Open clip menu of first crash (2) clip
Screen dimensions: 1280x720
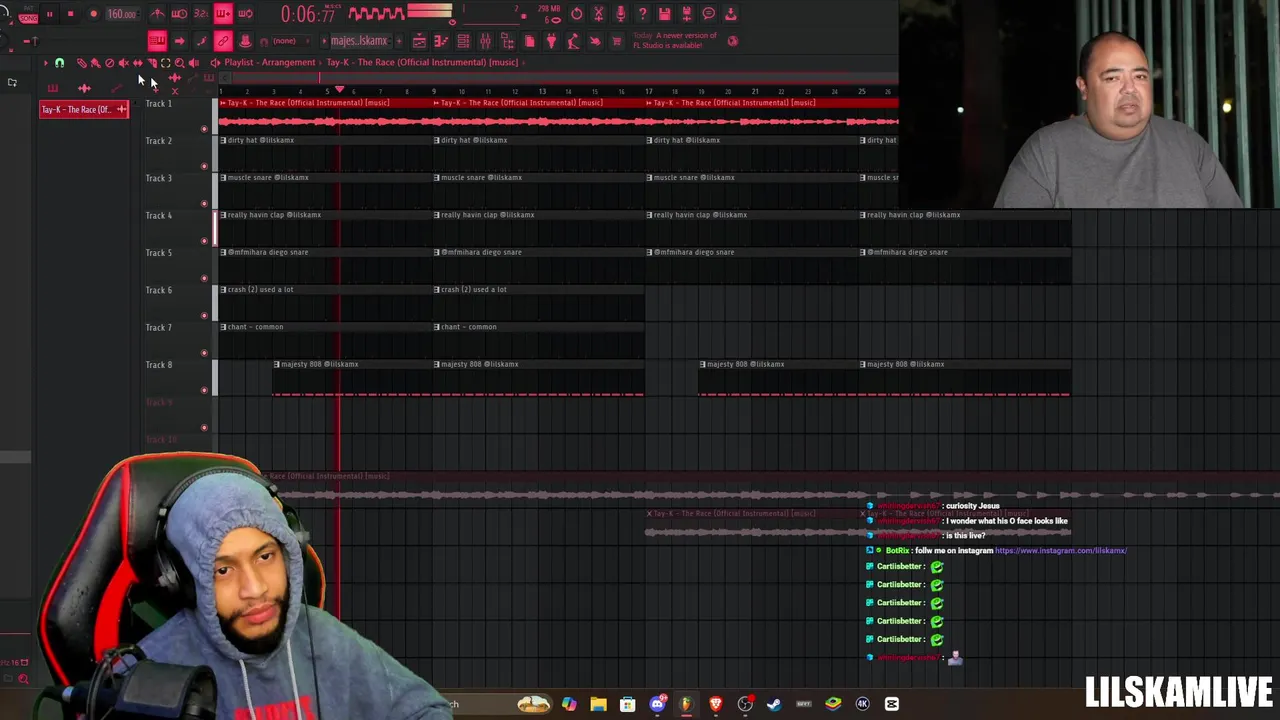pos(224,290)
